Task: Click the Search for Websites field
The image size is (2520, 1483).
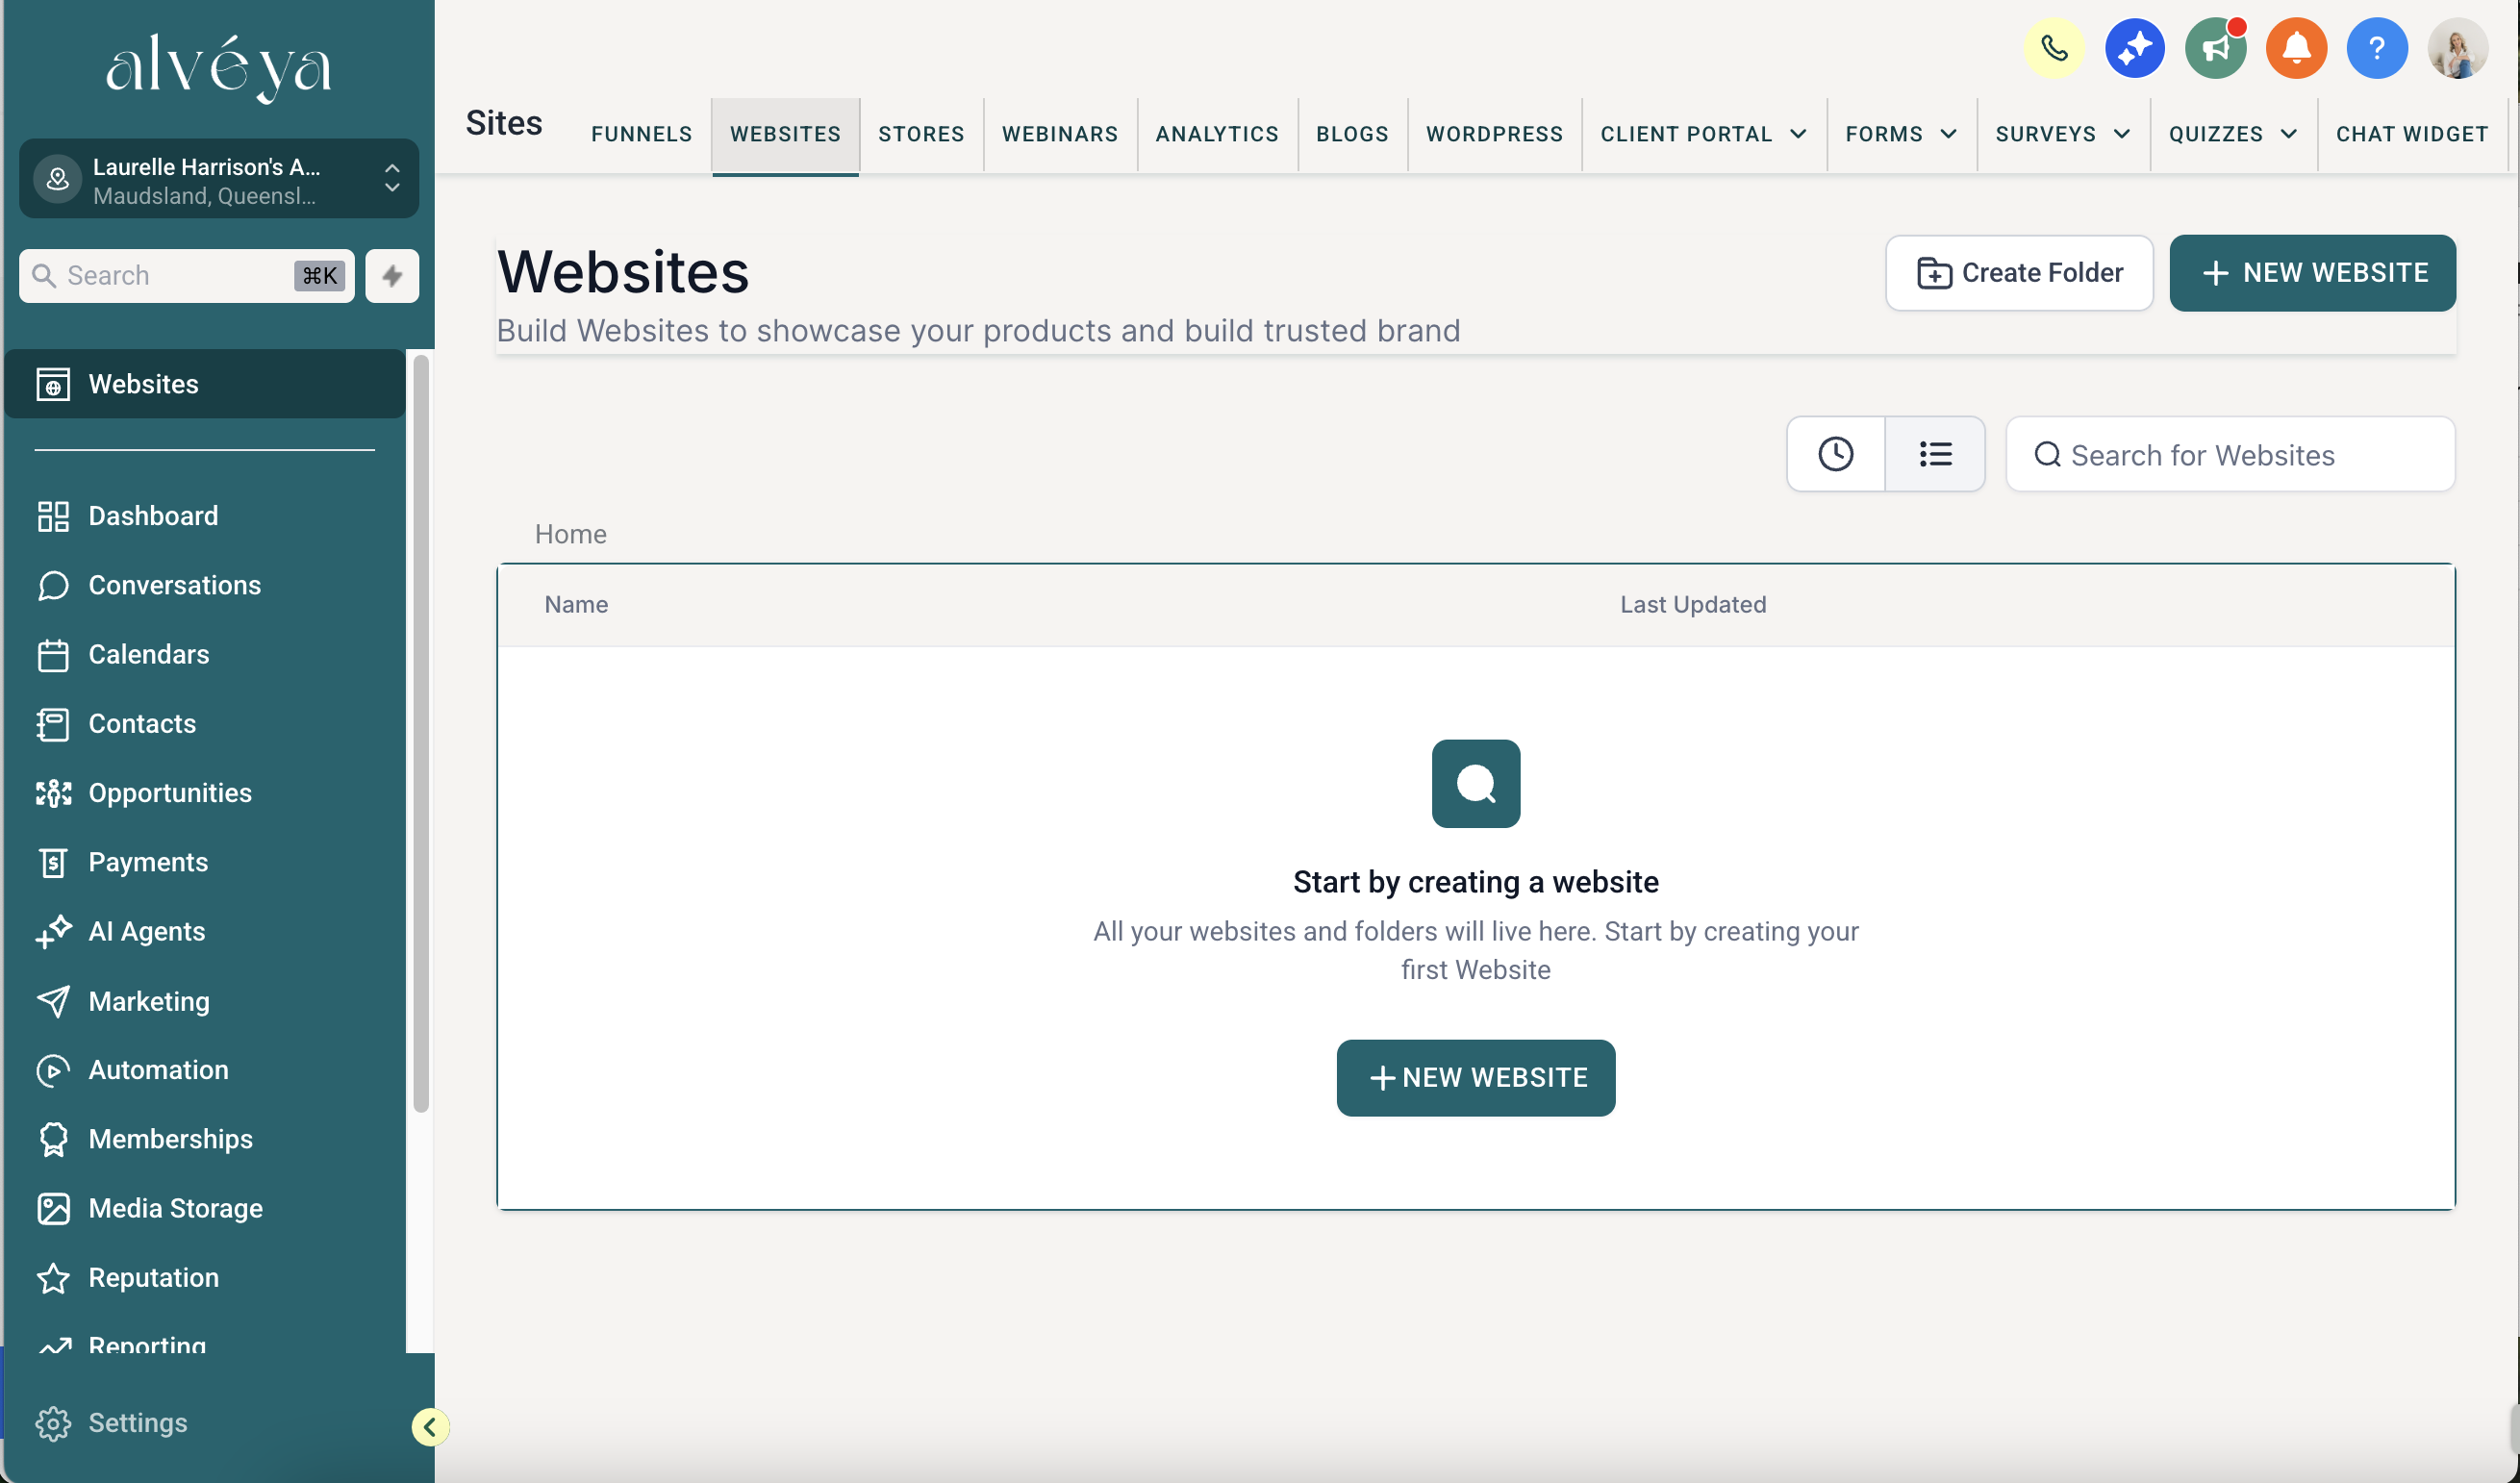Action: click(2230, 454)
